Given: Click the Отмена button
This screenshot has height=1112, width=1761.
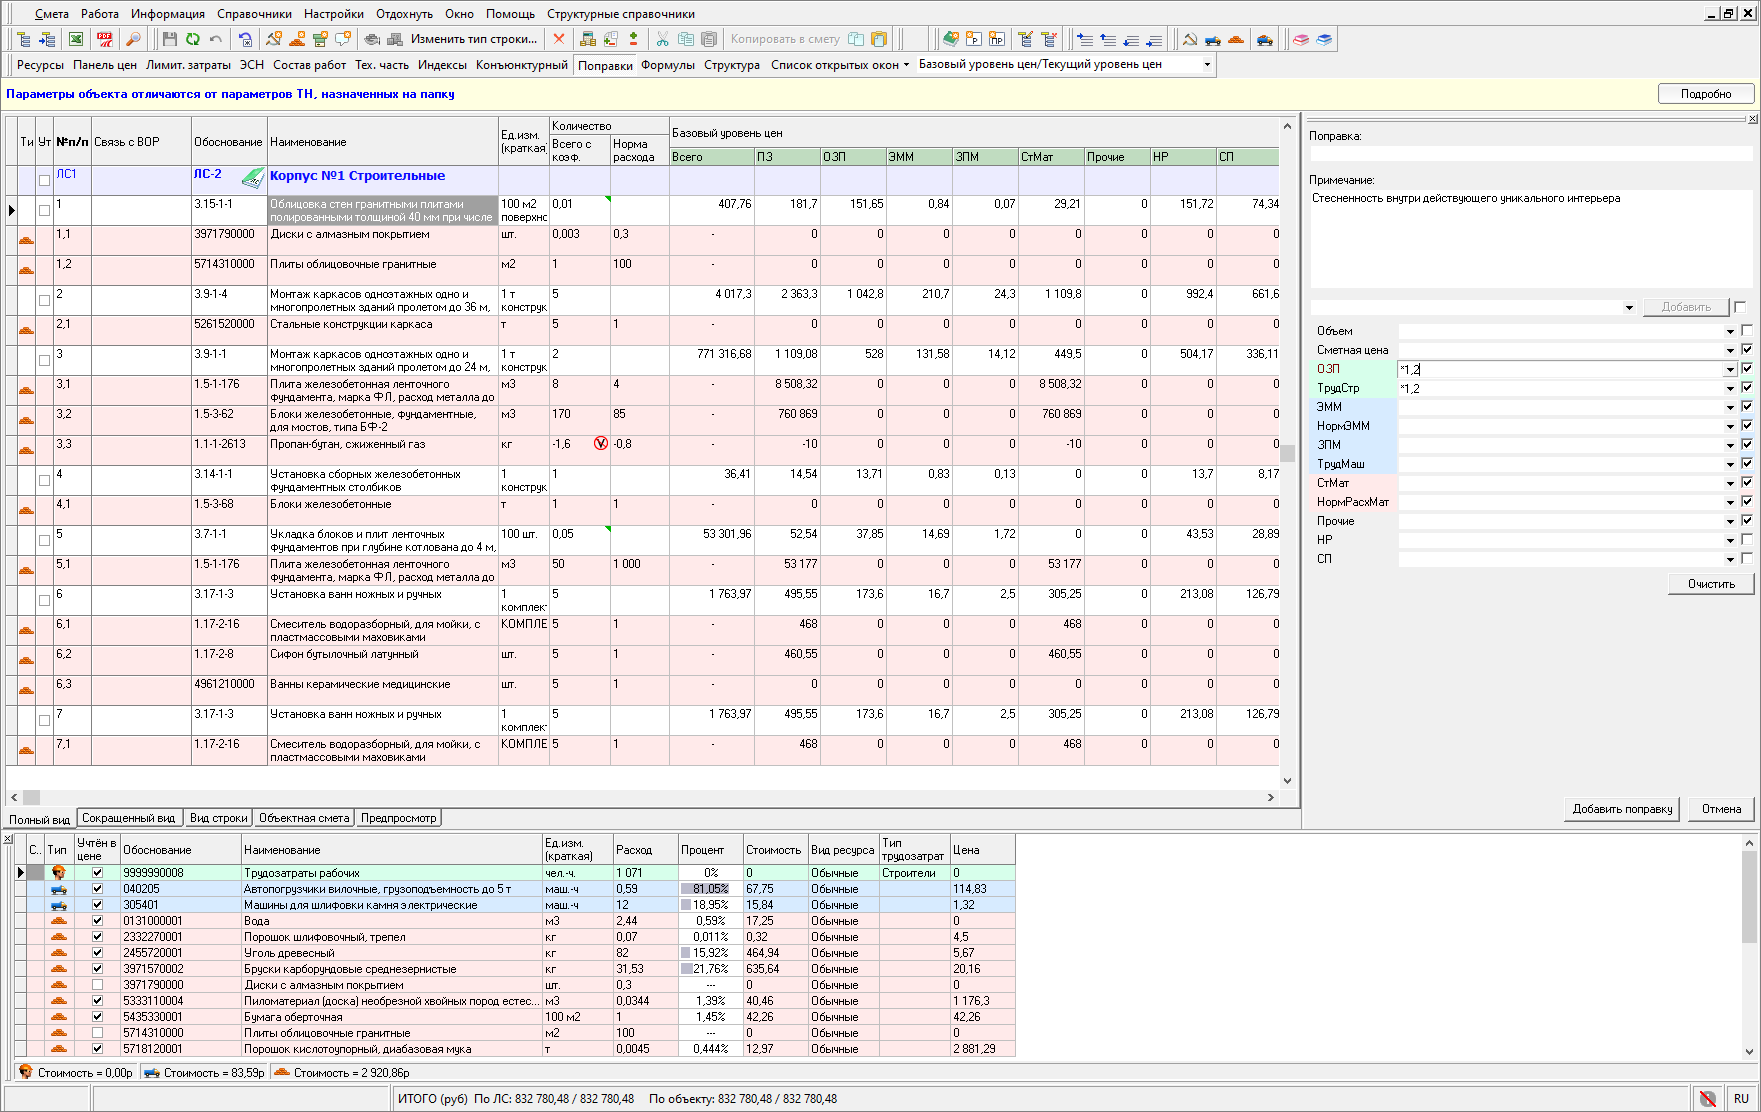Looking at the screenshot, I should [x=1721, y=809].
